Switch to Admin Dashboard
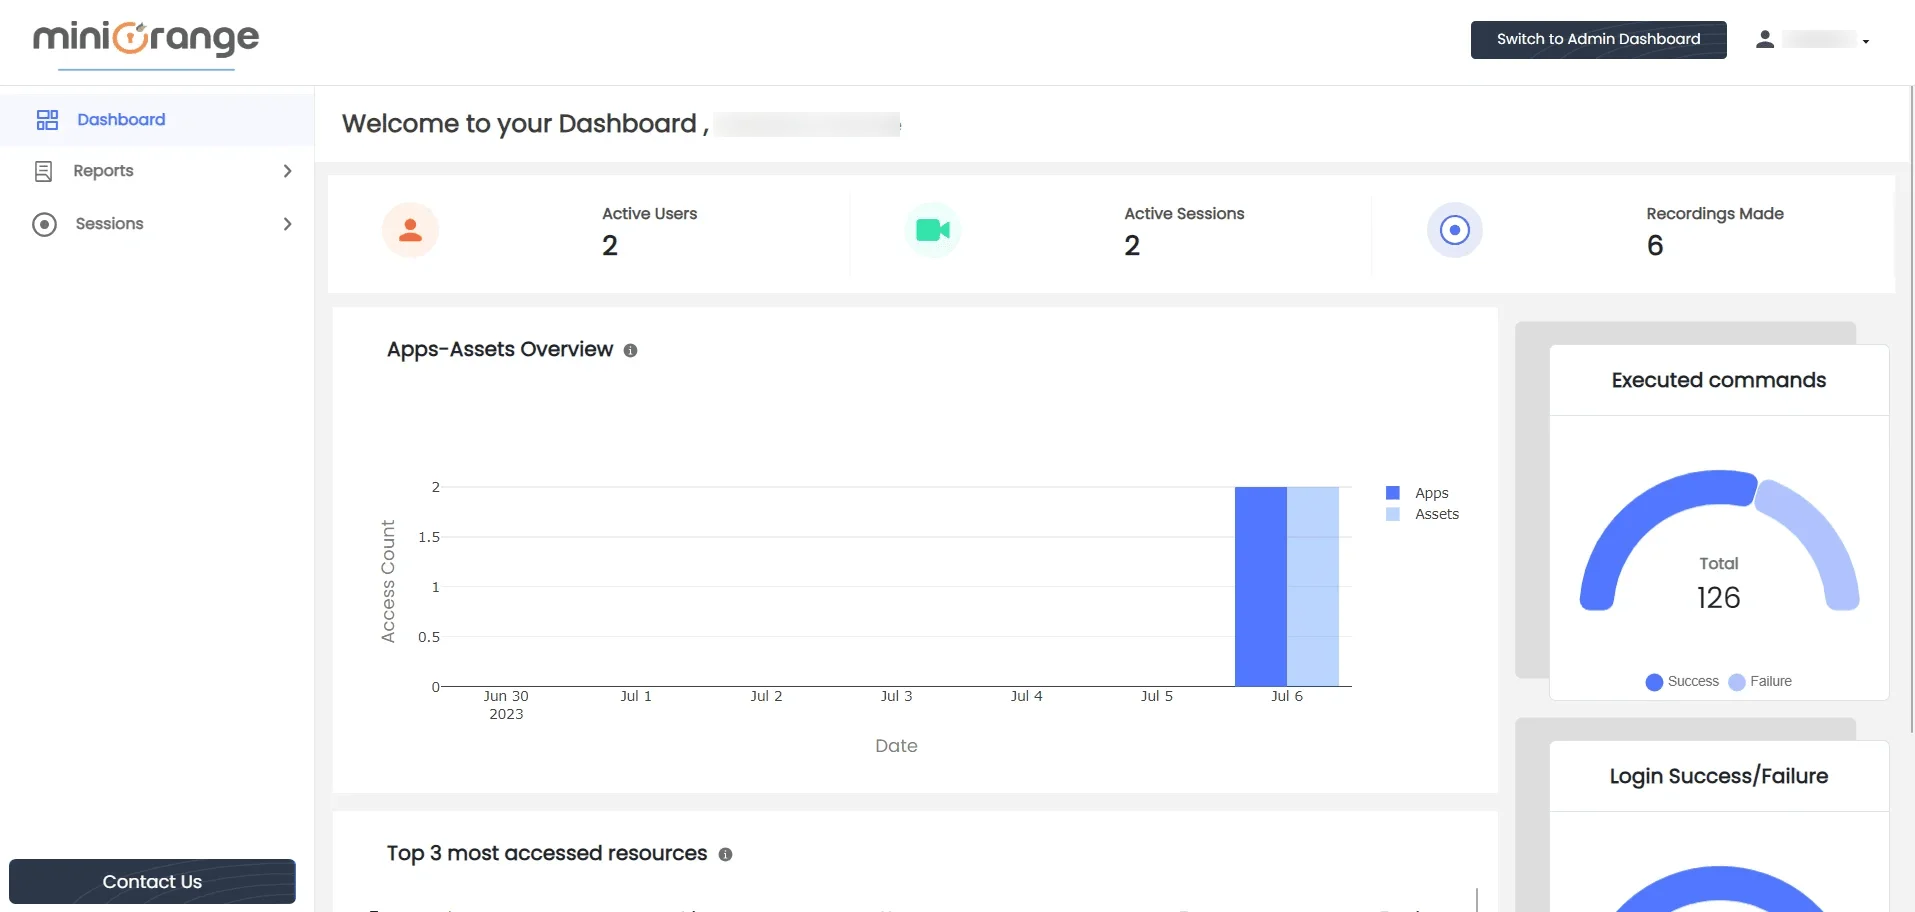 point(1598,39)
